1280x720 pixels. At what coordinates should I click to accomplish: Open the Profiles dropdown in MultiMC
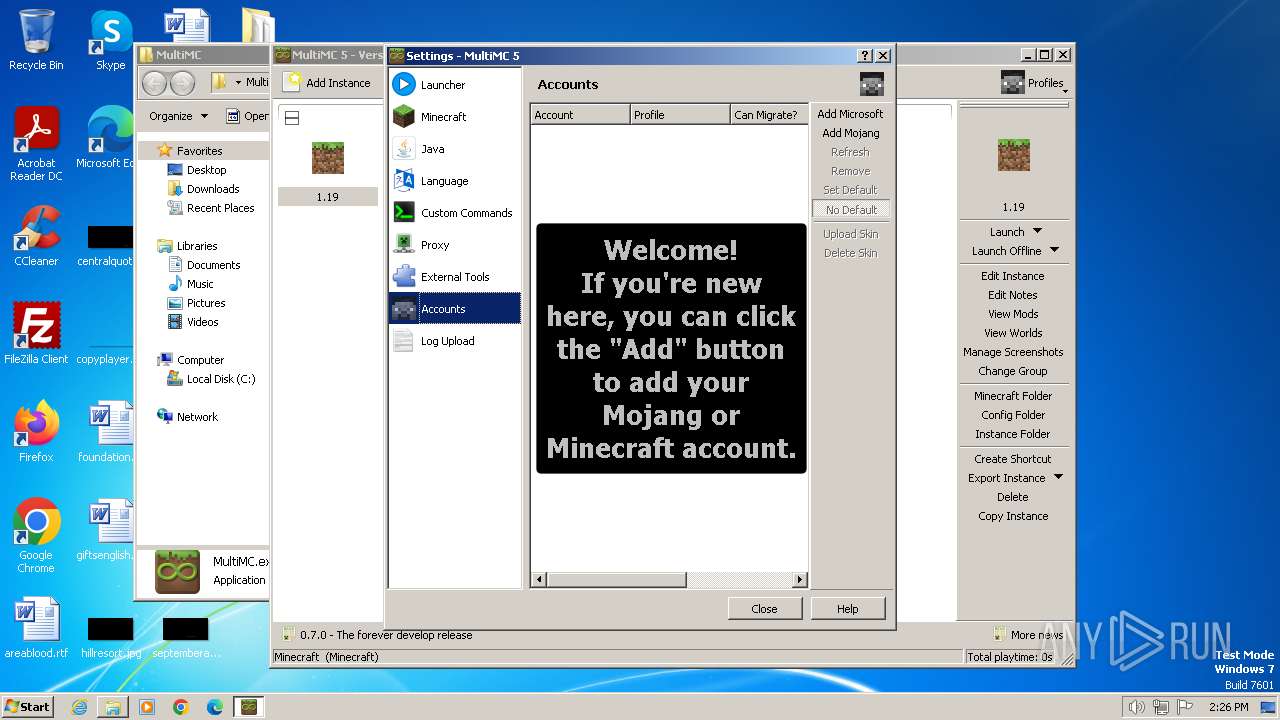tap(1034, 83)
